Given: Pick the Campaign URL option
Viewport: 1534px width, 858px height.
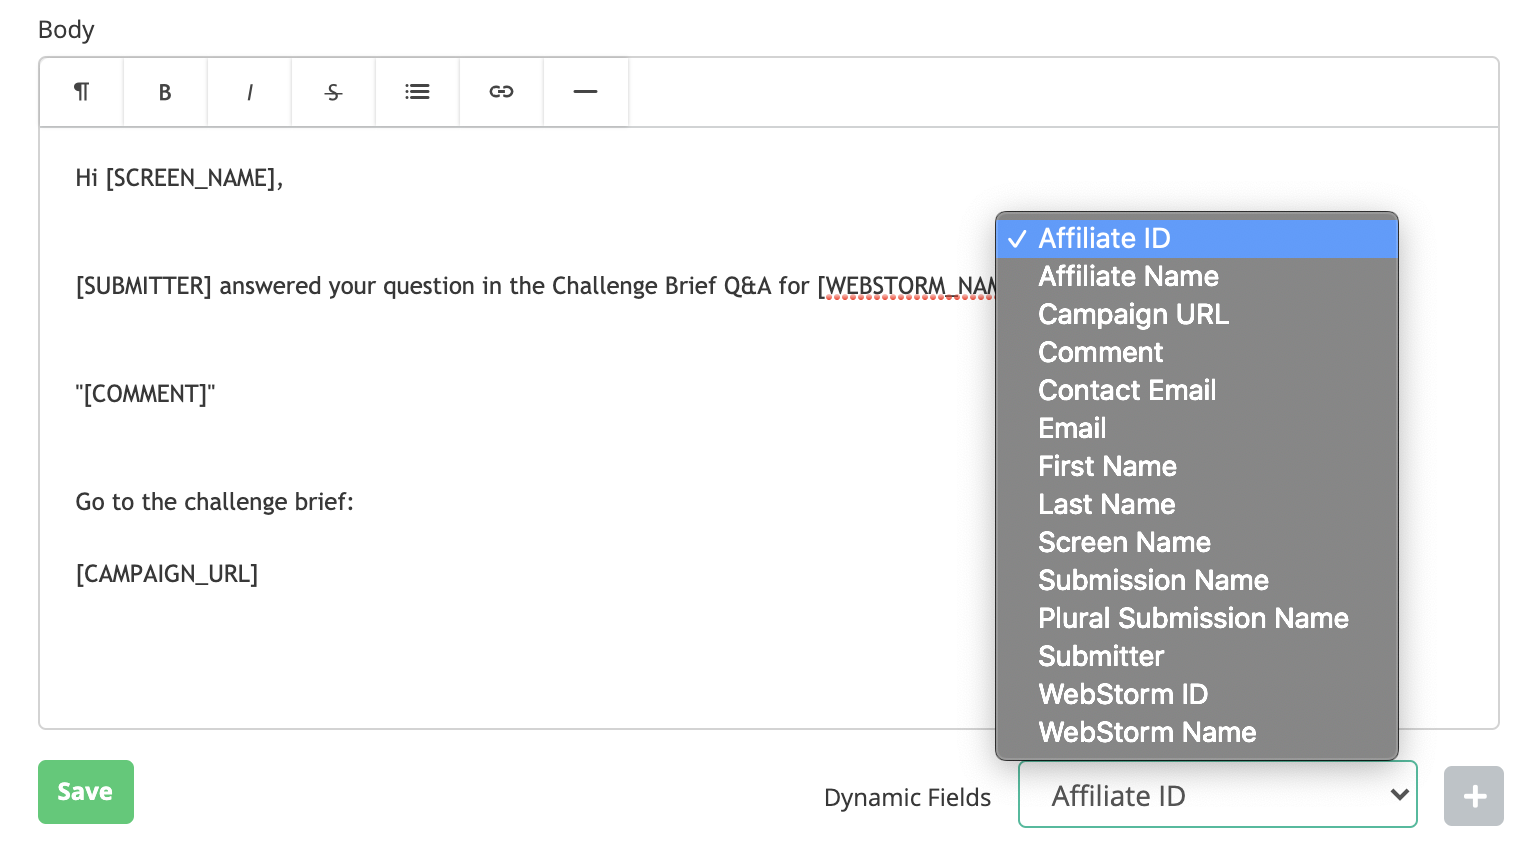Looking at the screenshot, I should (1197, 314).
